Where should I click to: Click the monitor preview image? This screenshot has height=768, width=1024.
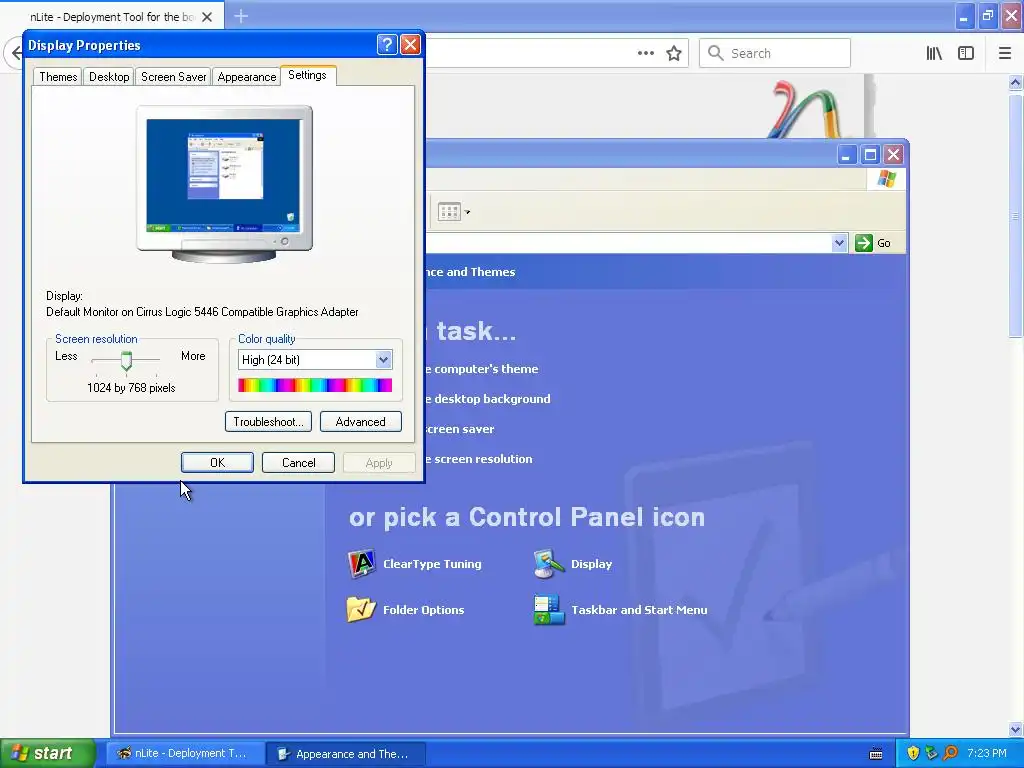click(x=224, y=184)
